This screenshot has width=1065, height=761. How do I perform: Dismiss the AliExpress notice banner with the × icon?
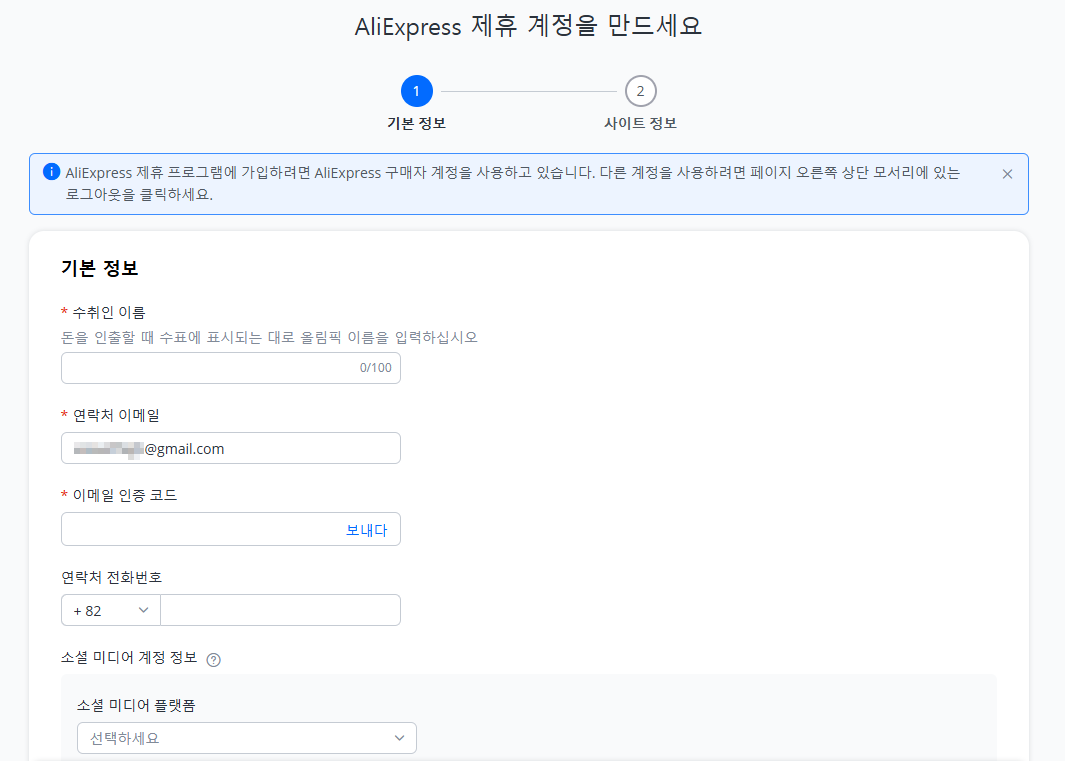[1008, 172]
